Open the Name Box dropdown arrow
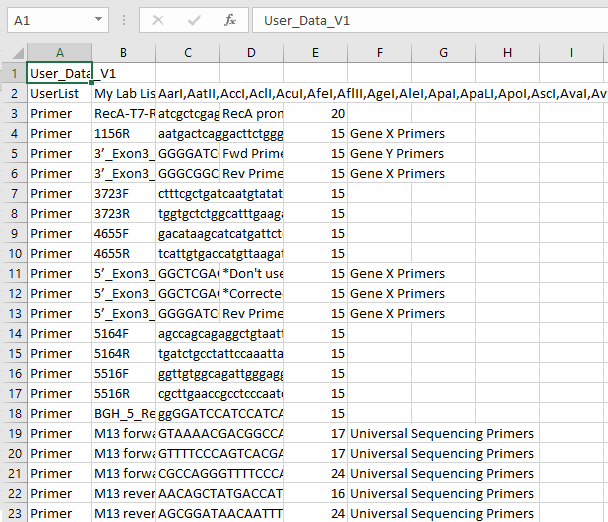The image size is (608, 522). click(x=97, y=20)
